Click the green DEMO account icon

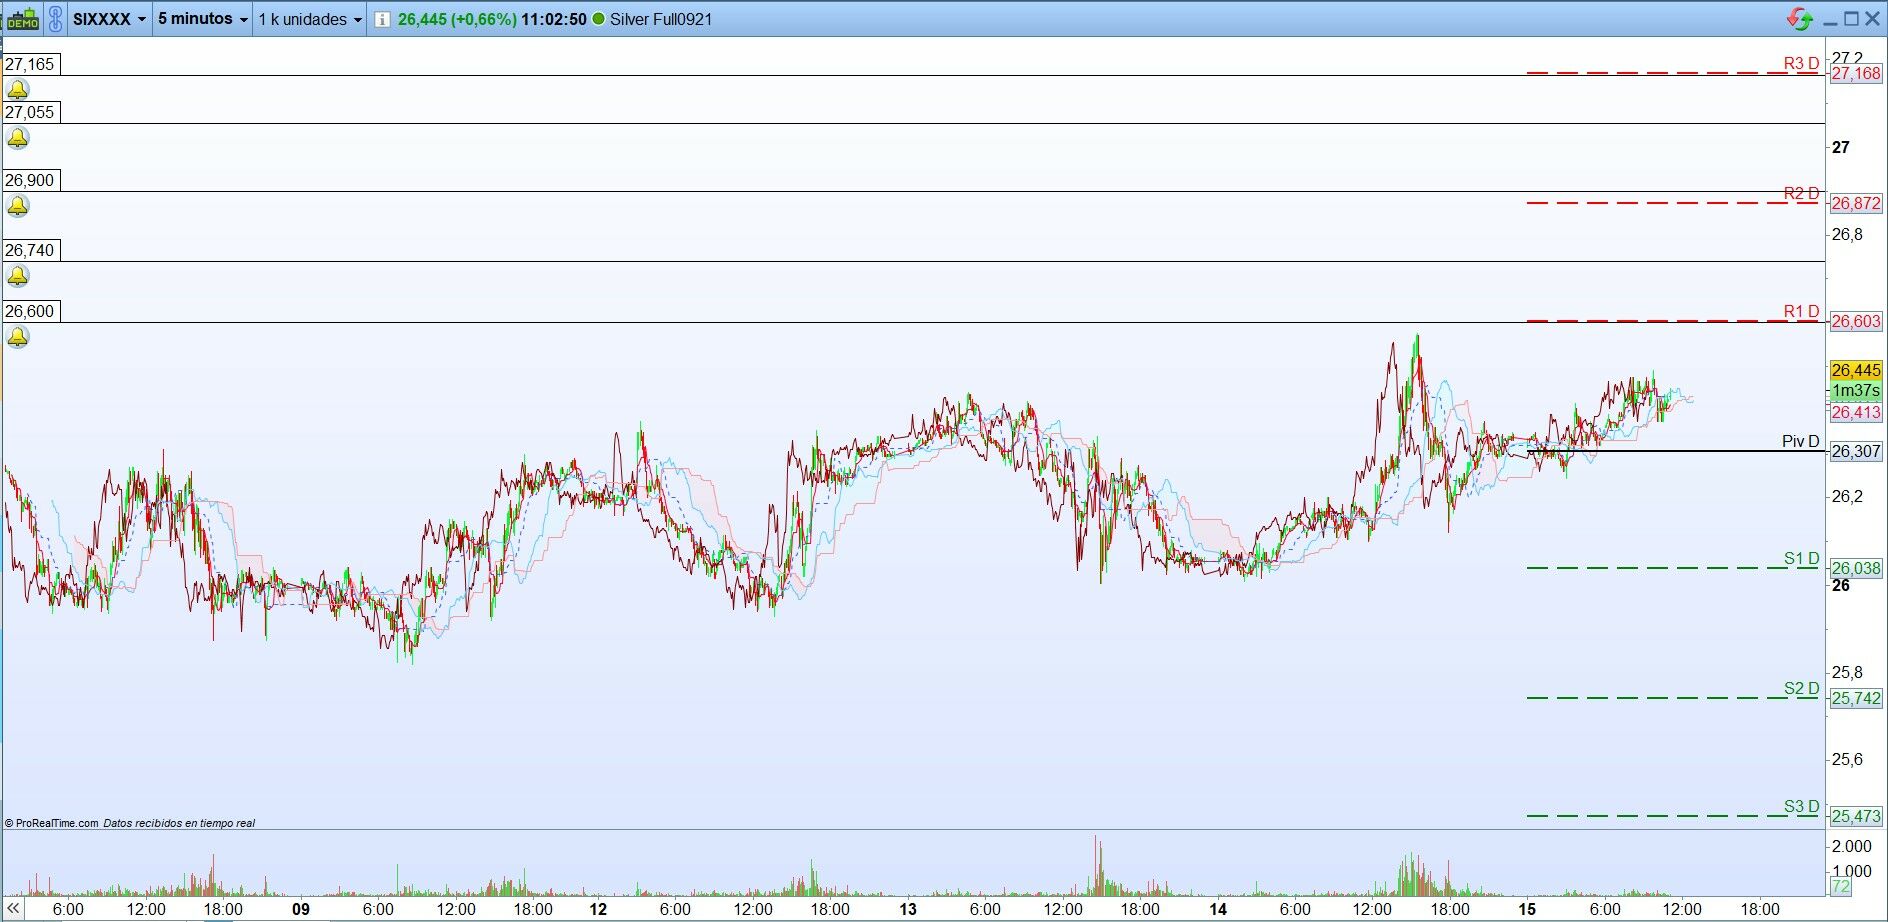coord(22,19)
